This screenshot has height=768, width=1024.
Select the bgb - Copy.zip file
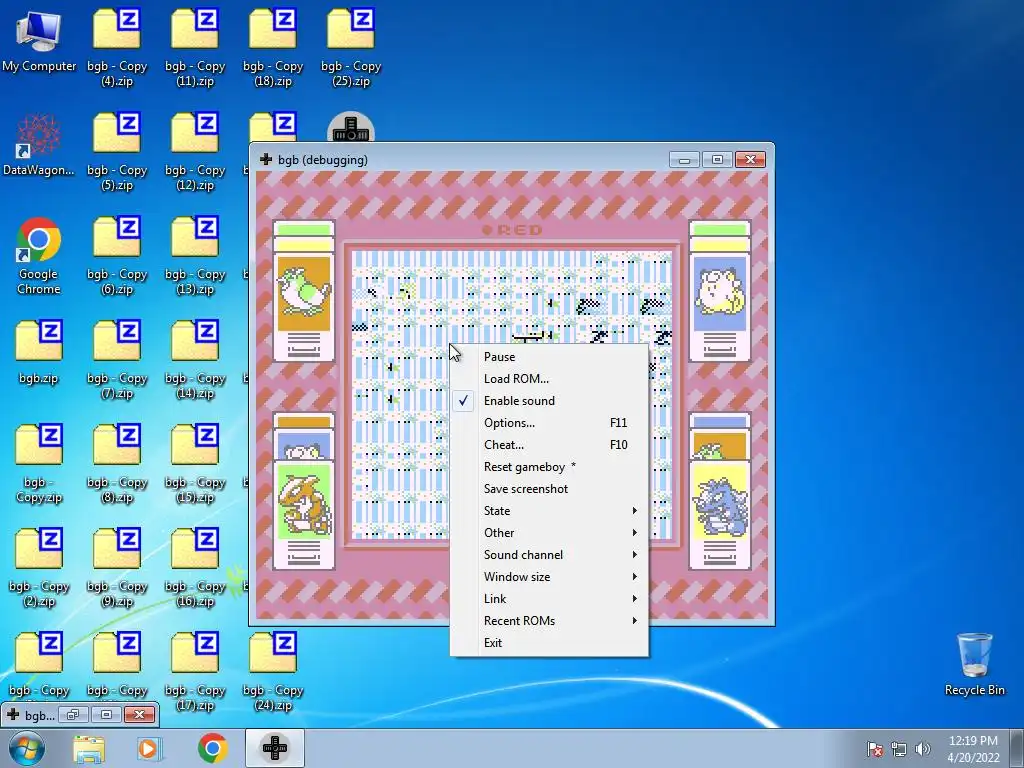click(x=39, y=464)
